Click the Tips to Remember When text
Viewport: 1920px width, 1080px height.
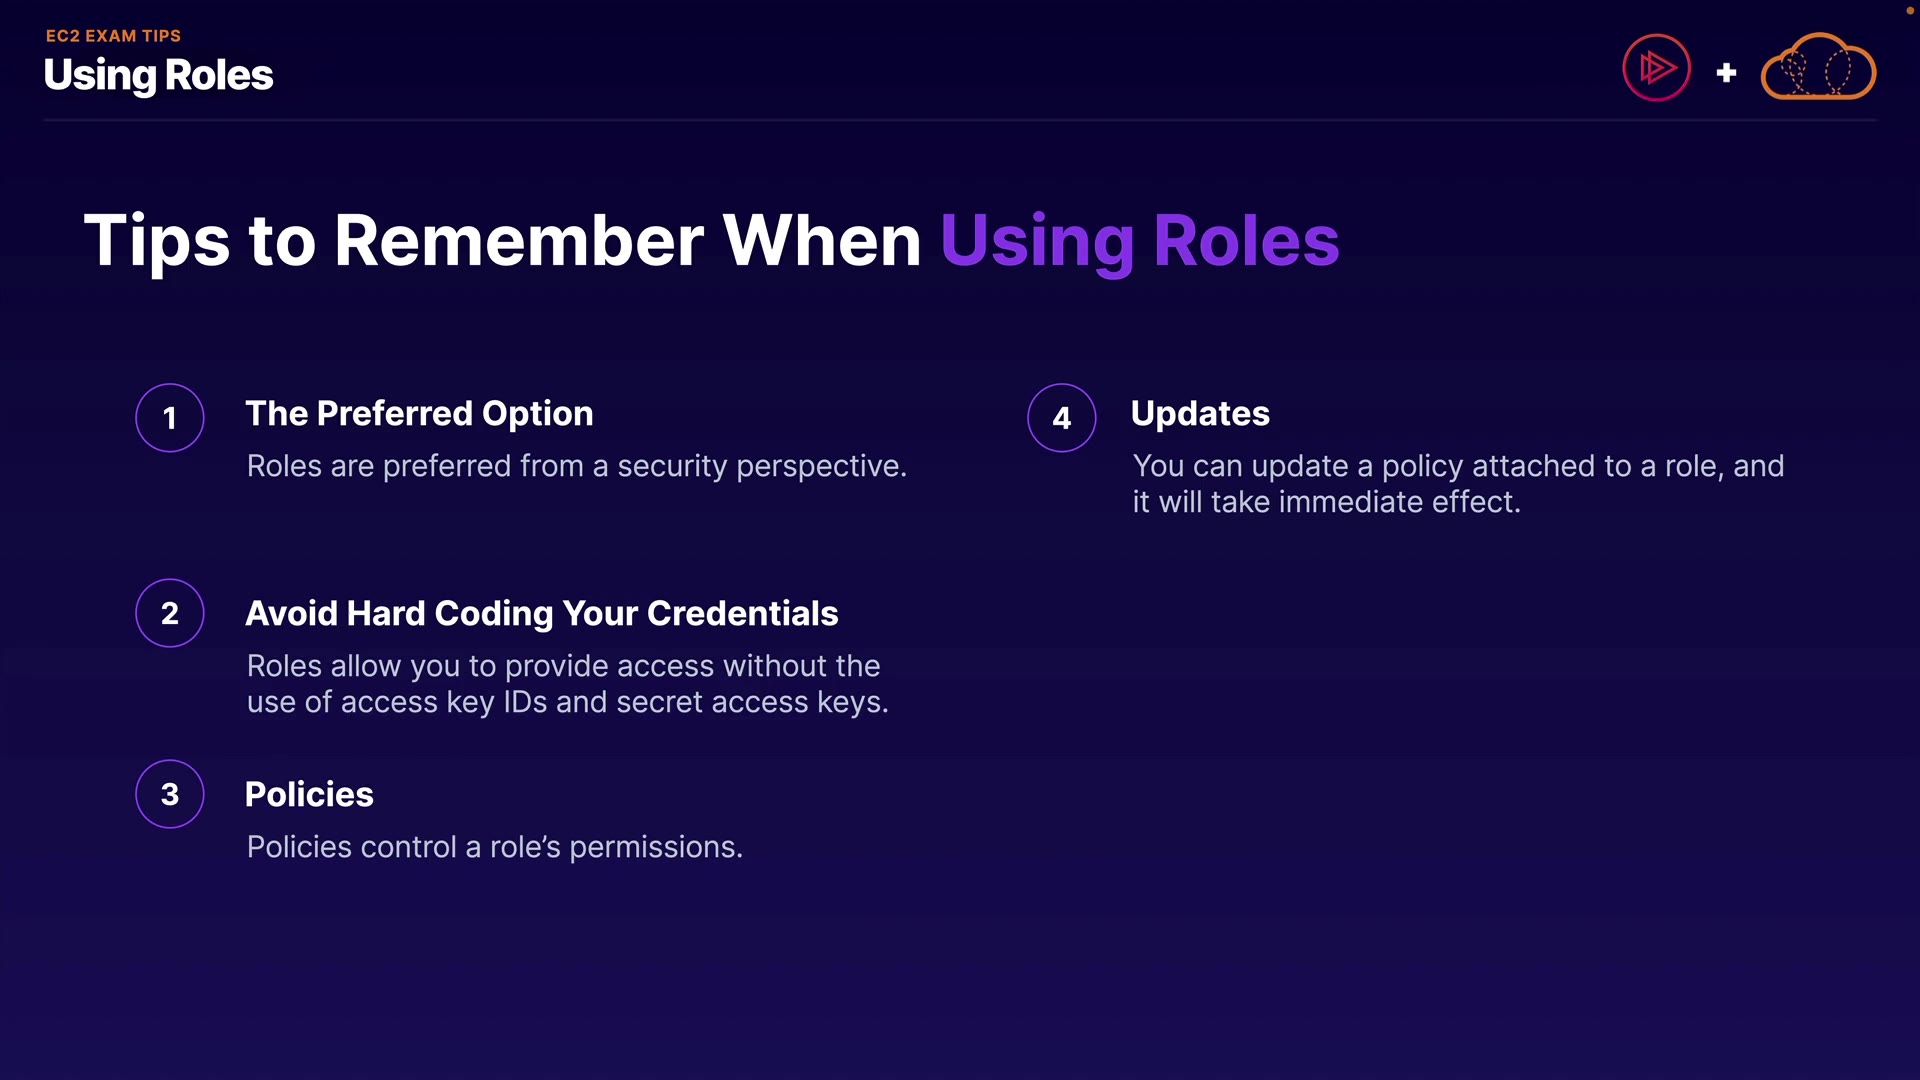pos(502,241)
